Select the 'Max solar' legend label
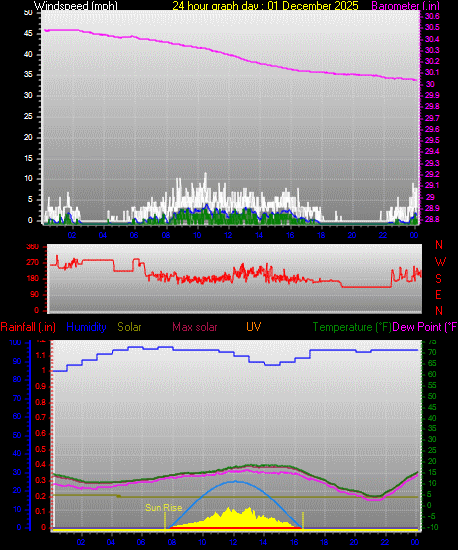458x550 pixels. coord(195,327)
